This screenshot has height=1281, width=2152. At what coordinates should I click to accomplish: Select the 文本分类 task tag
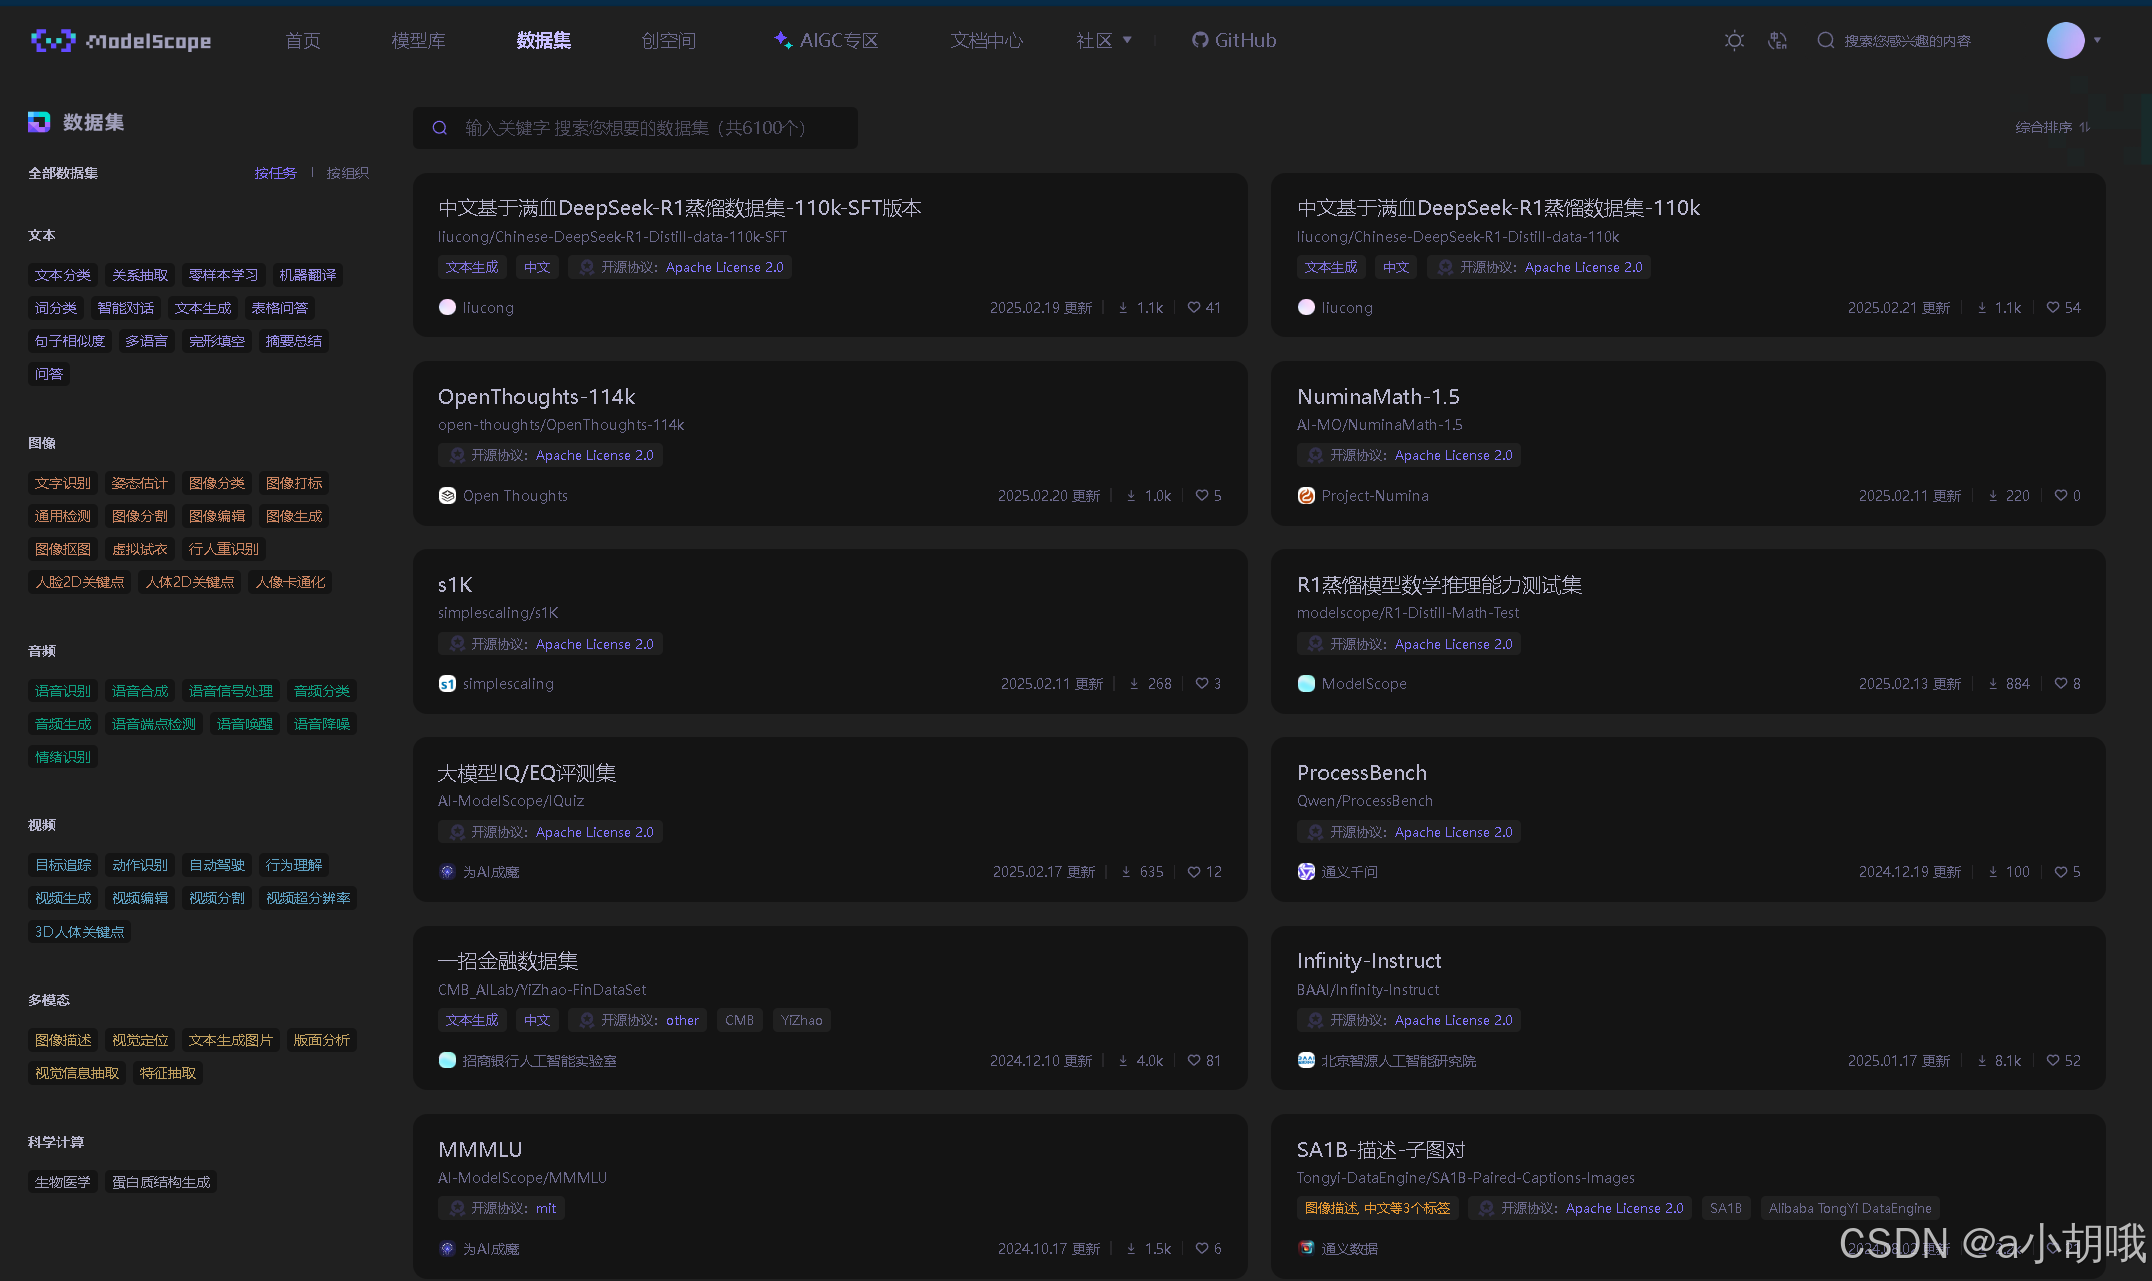pos(62,275)
